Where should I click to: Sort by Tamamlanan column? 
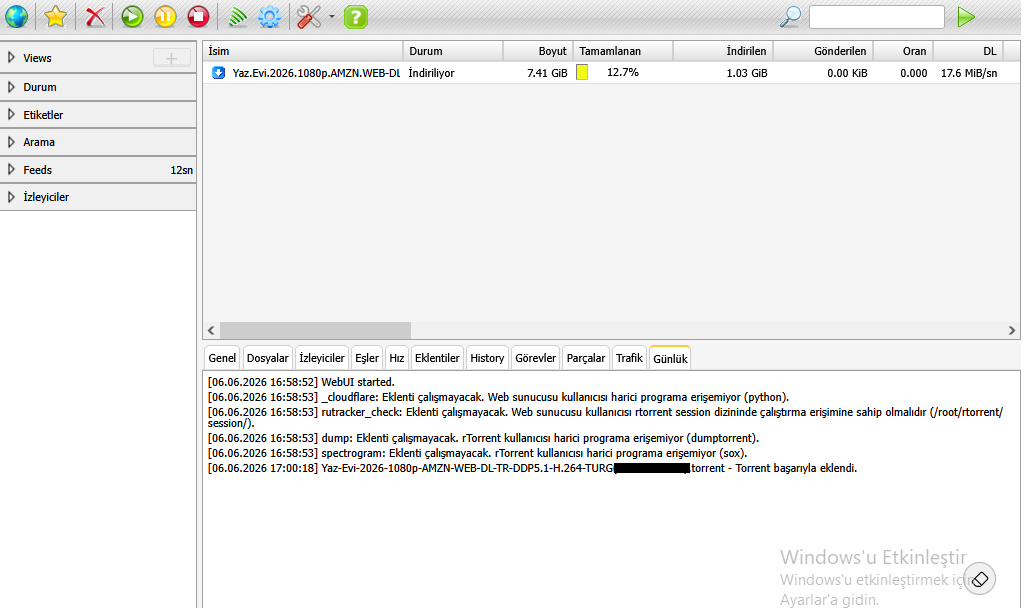click(x=623, y=51)
